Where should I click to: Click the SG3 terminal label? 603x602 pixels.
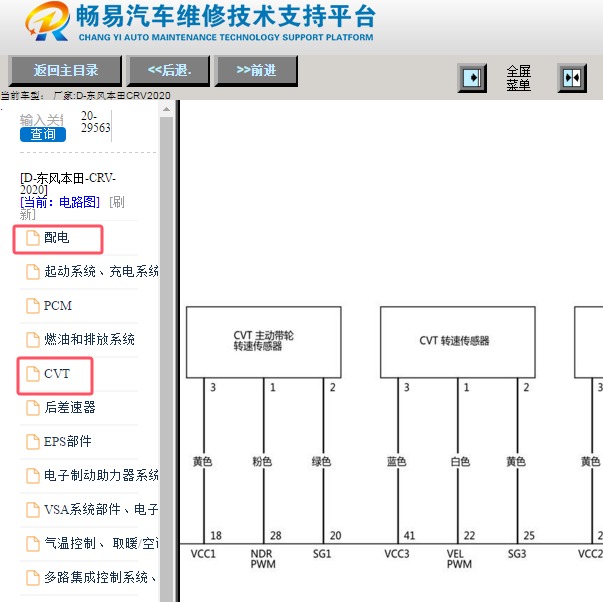(517, 554)
